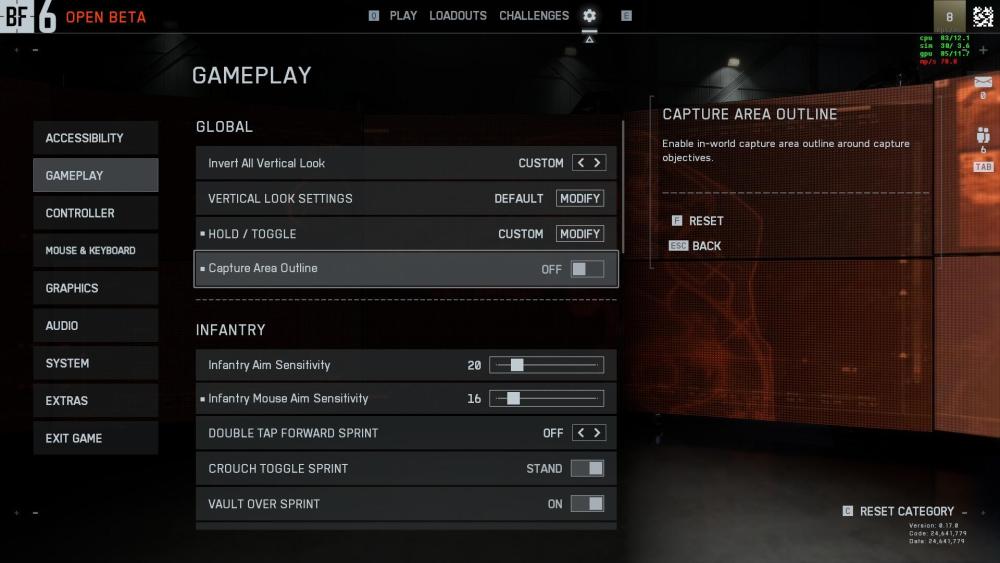Click the F key icon beside Reset
The width and height of the screenshot is (1000, 563).
677,221
